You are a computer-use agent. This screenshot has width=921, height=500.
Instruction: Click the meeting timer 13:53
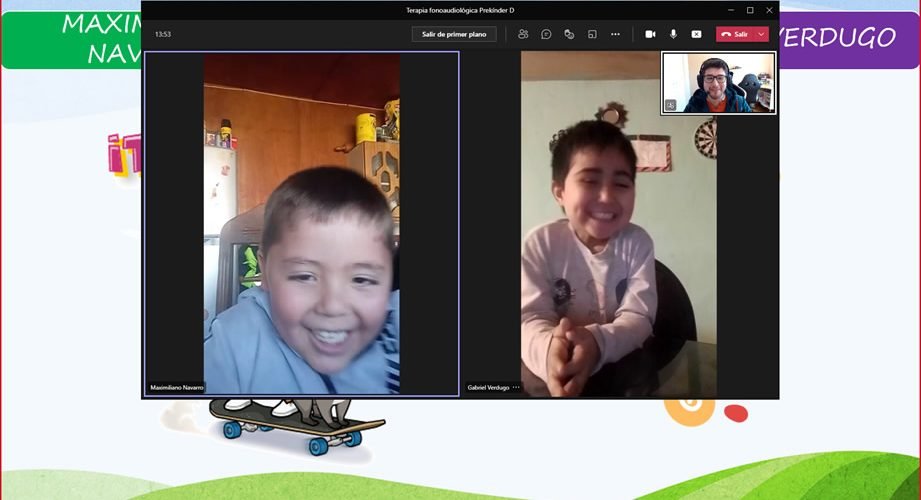(x=163, y=34)
